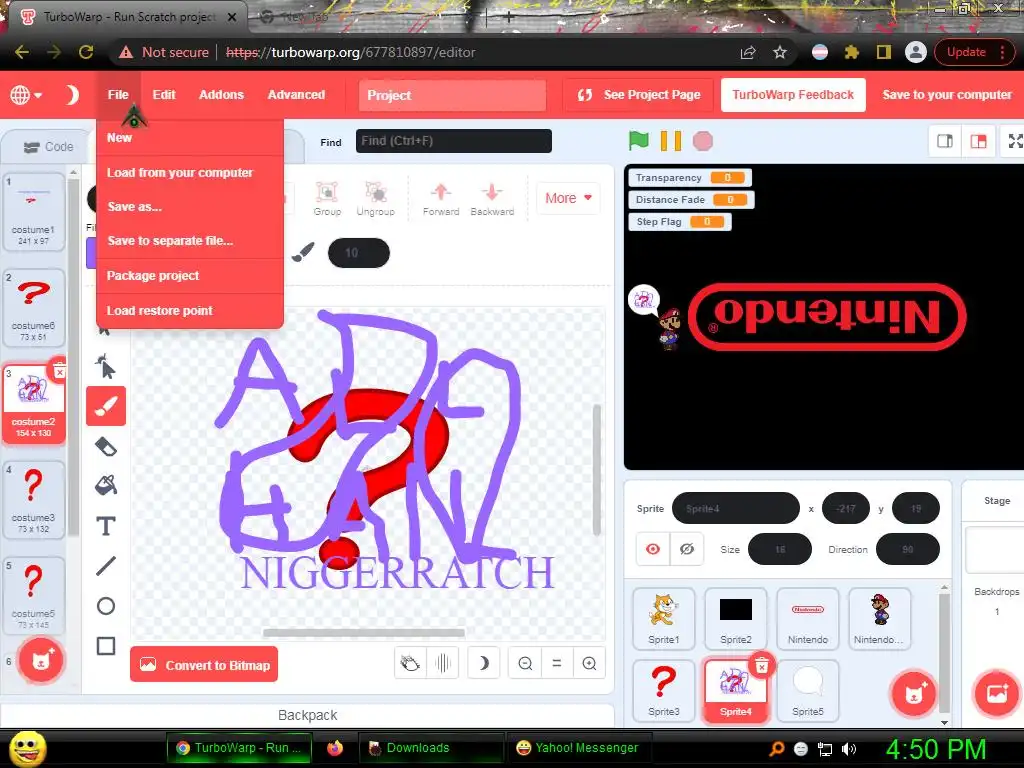Open Yahoo! Messenger in taskbar
Viewport: 1024px width, 768px height.
(577, 748)
